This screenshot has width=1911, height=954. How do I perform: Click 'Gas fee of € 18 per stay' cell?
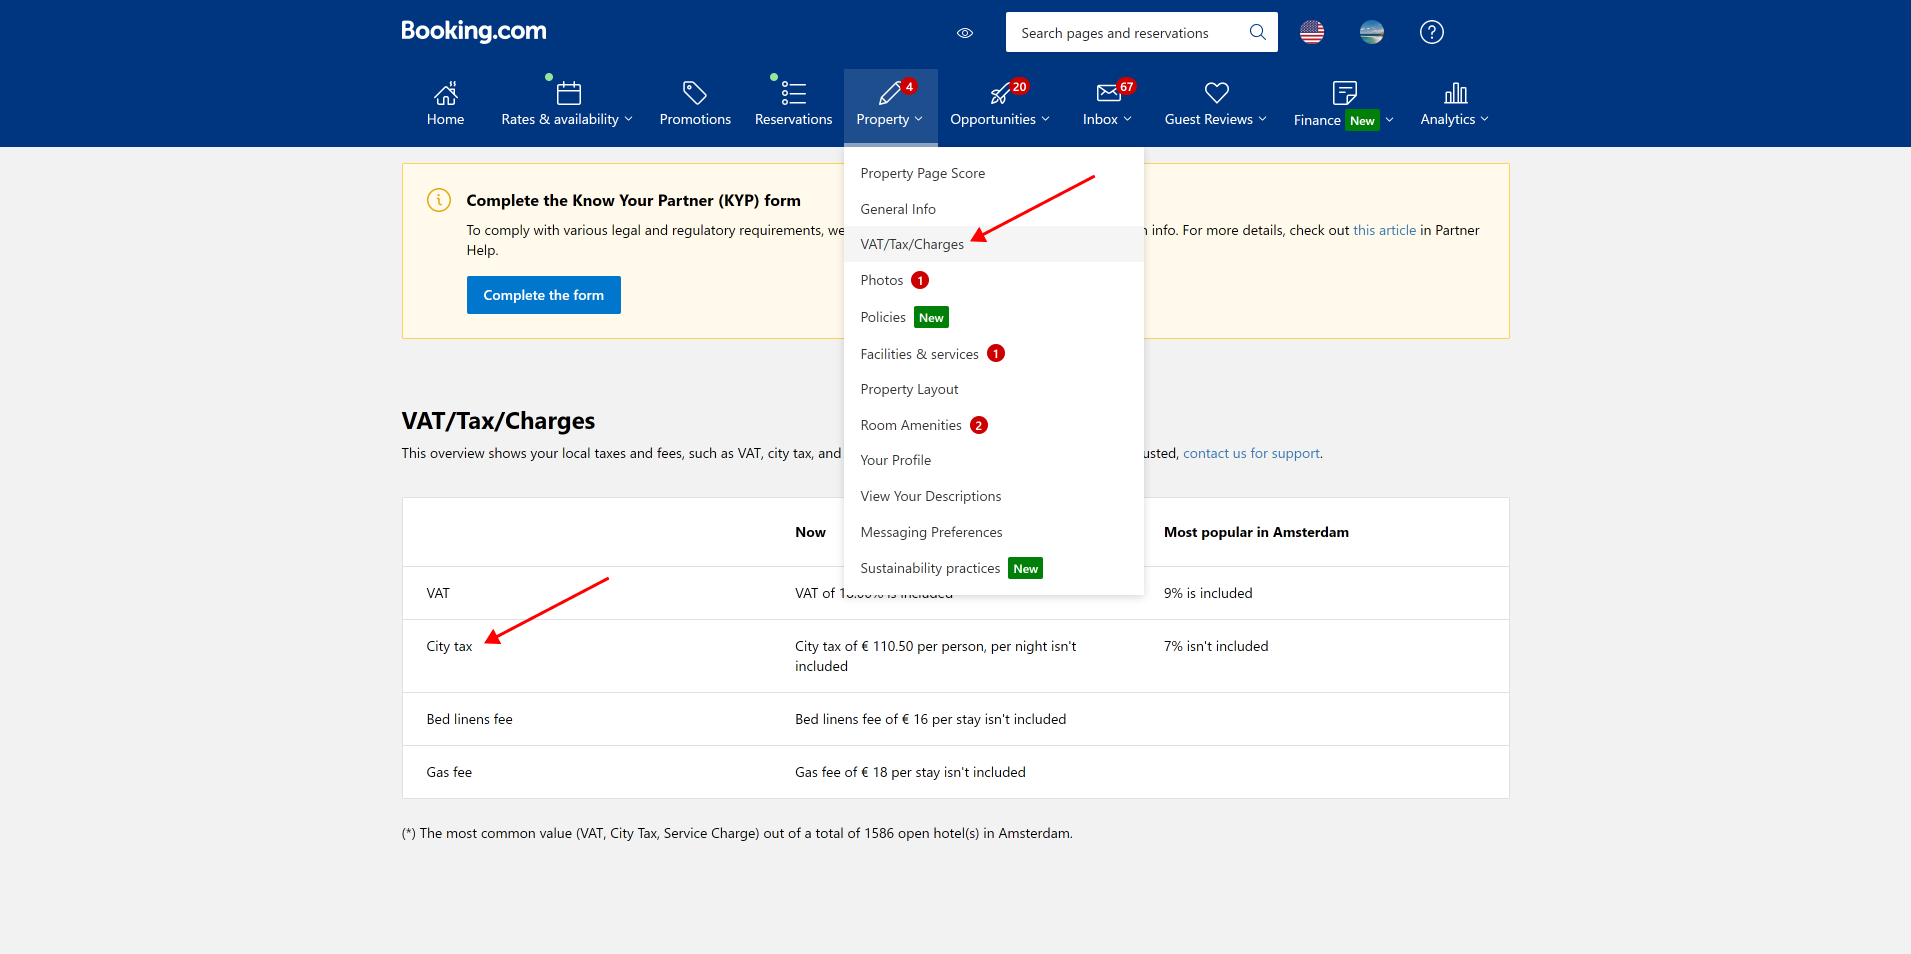[x=910, y=772]
